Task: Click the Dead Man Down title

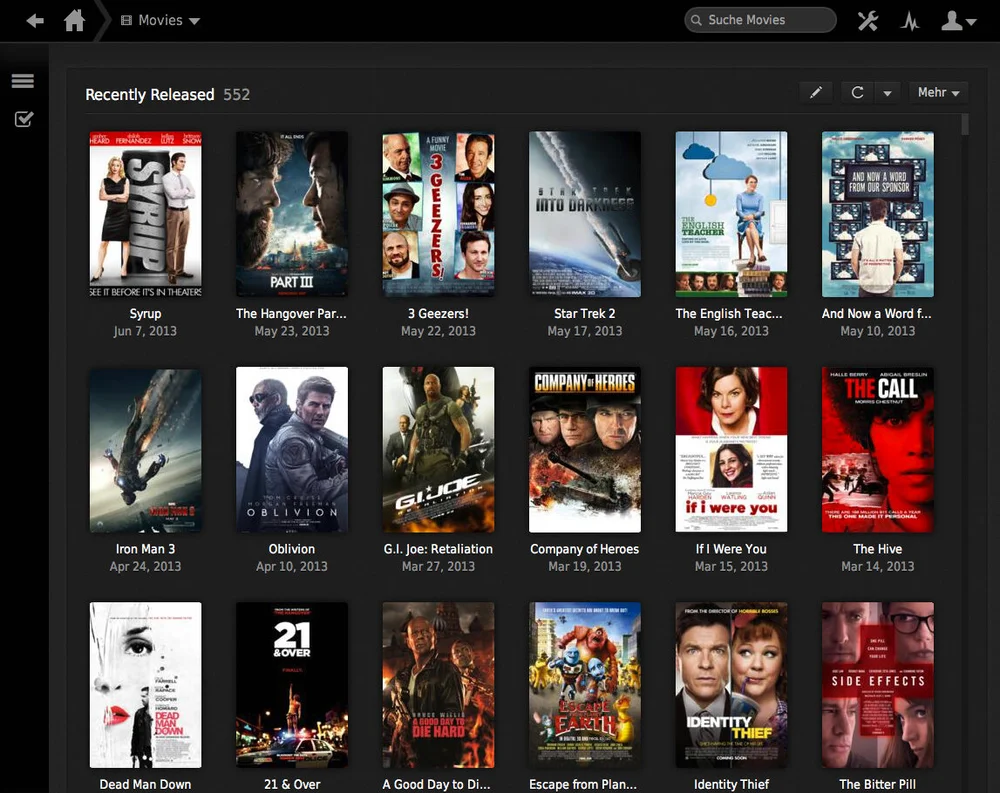Action: (x=145, y=785)
